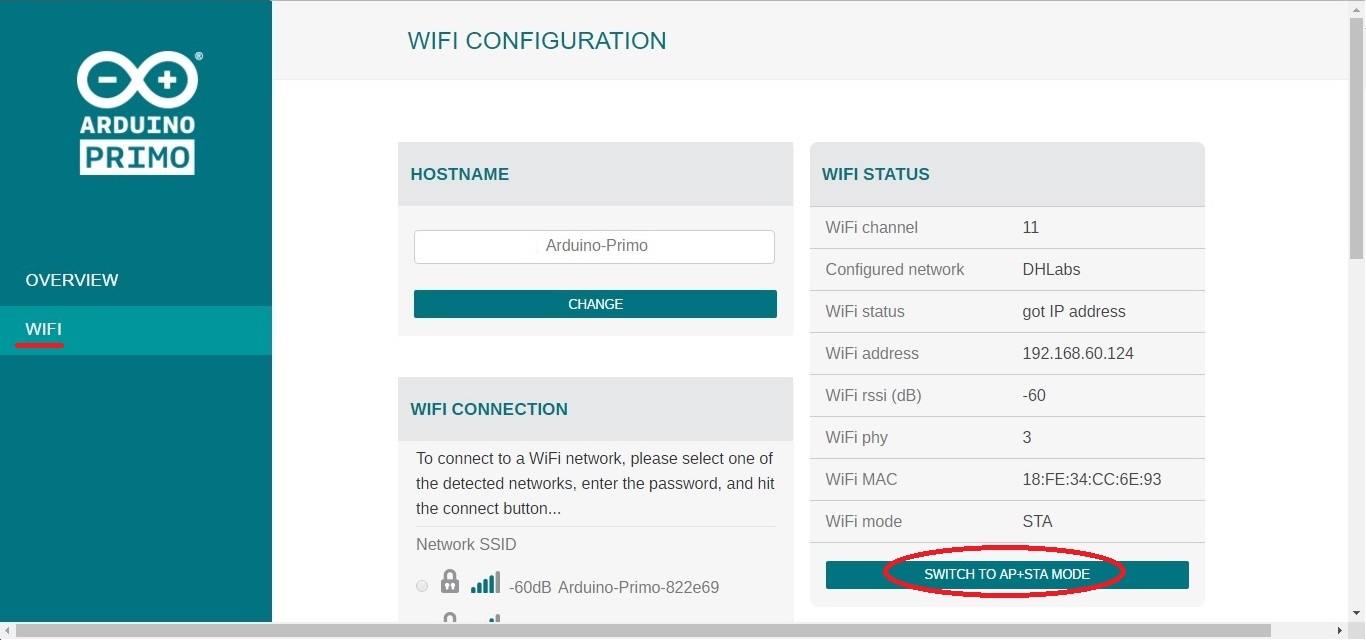This screenshot has height=640, width=1366.
Task: Click the HOSTNAME panel header
Action: click(x=595, y=174)
